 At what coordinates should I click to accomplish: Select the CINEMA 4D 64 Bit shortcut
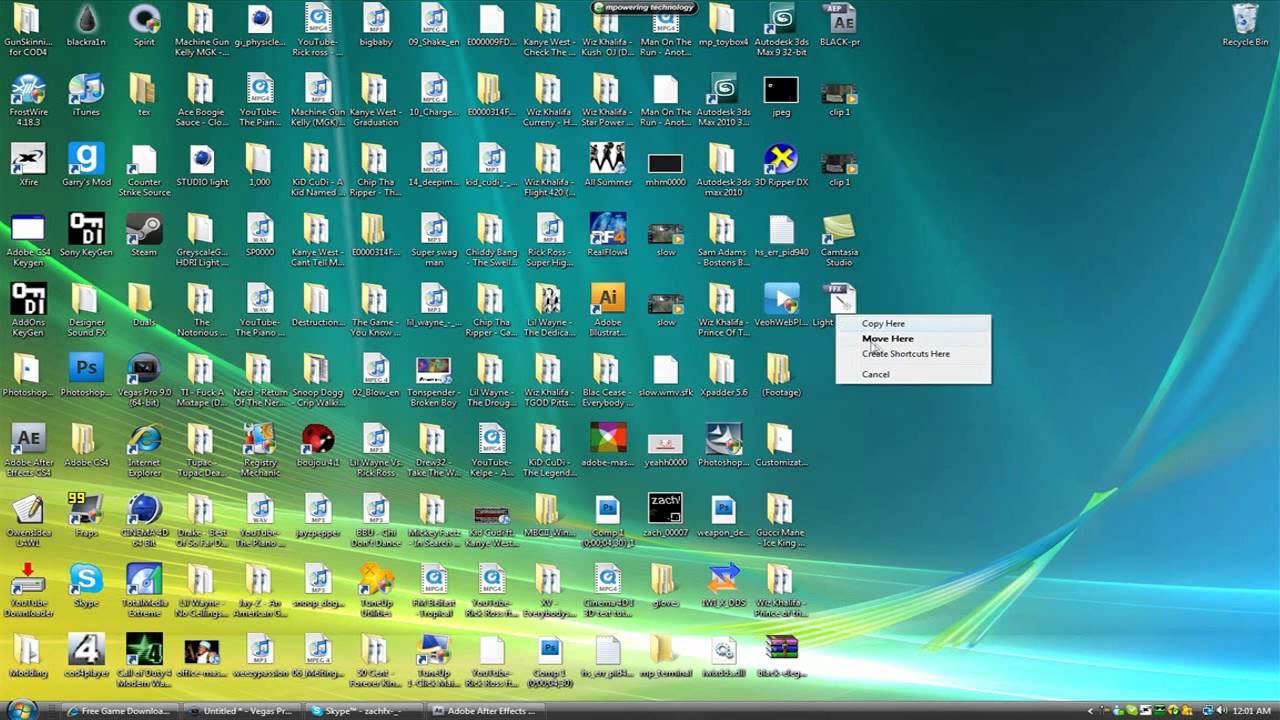pyautogui.click(x=144, y=520)
